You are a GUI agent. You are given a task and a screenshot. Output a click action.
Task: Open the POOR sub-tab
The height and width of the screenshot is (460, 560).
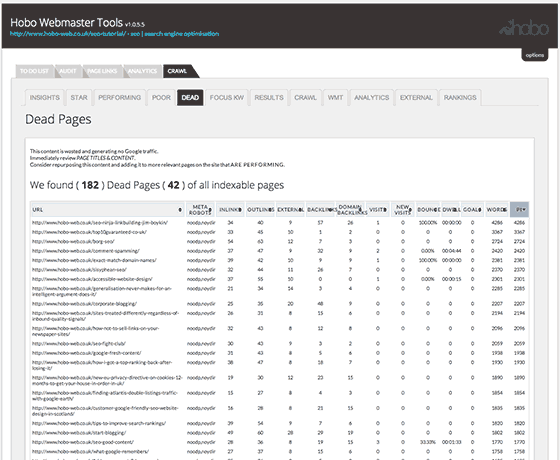(x=161, y=98)
